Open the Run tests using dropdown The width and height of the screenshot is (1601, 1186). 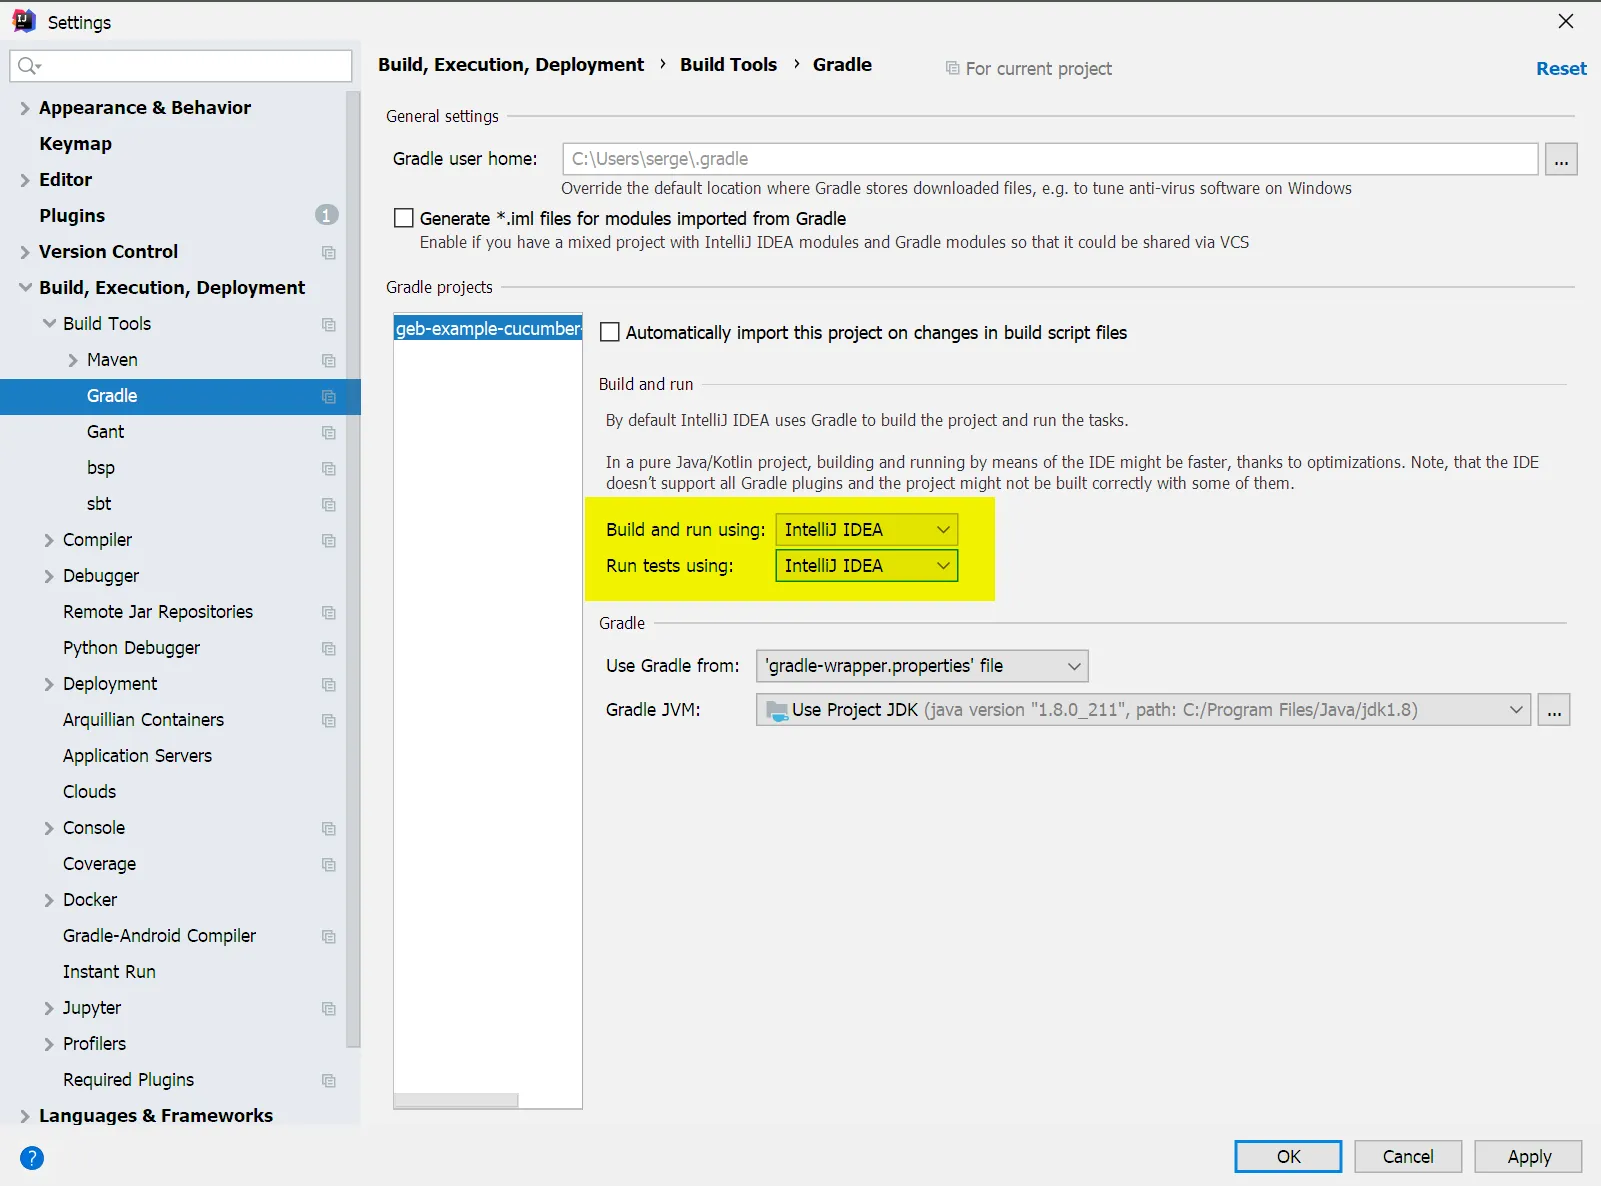pos(866,565)
